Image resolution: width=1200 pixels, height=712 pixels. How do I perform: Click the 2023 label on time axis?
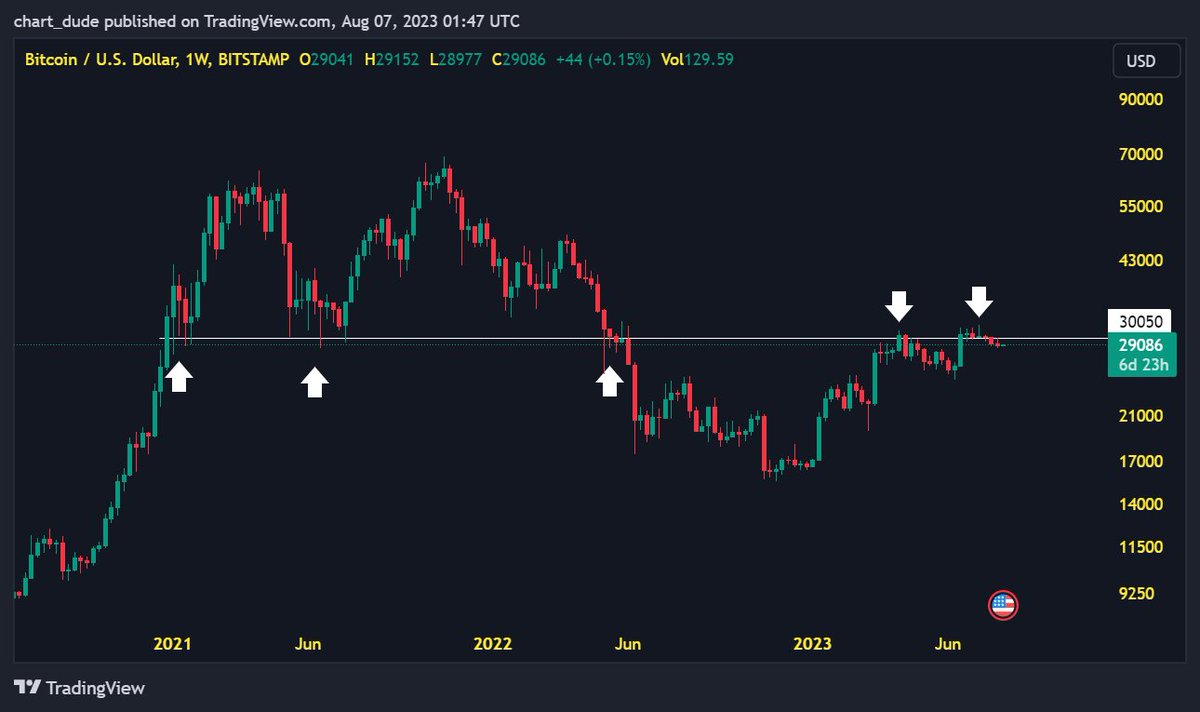click(x=813, y=643)
